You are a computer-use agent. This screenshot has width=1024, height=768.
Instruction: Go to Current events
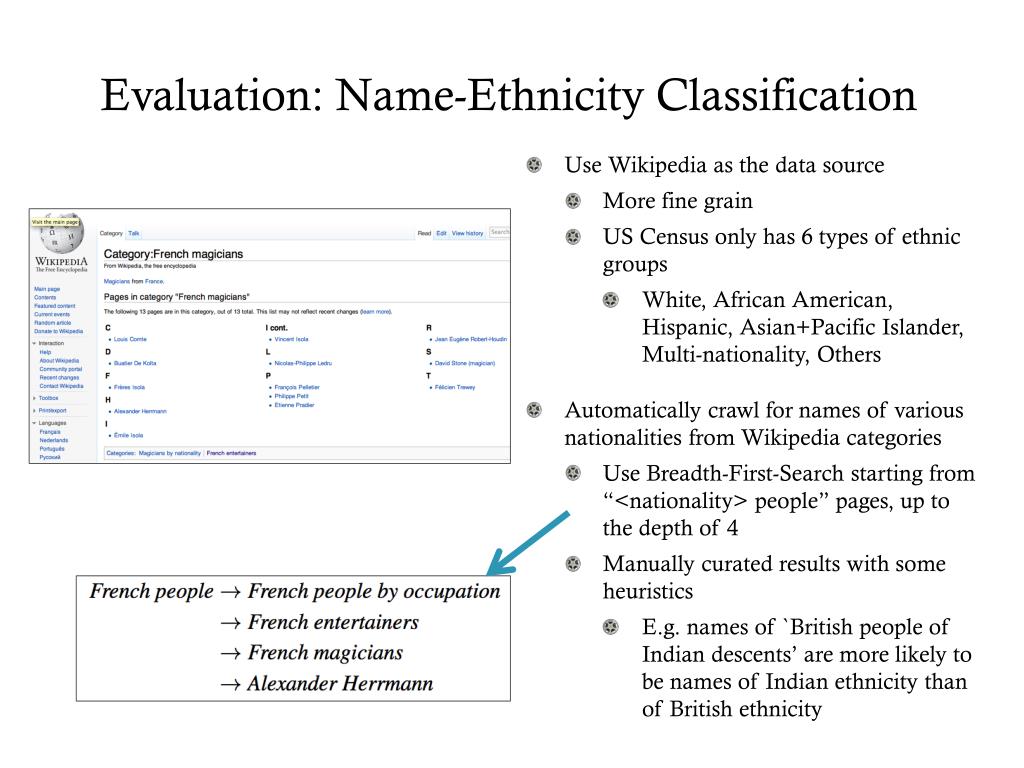click(52, 314)
